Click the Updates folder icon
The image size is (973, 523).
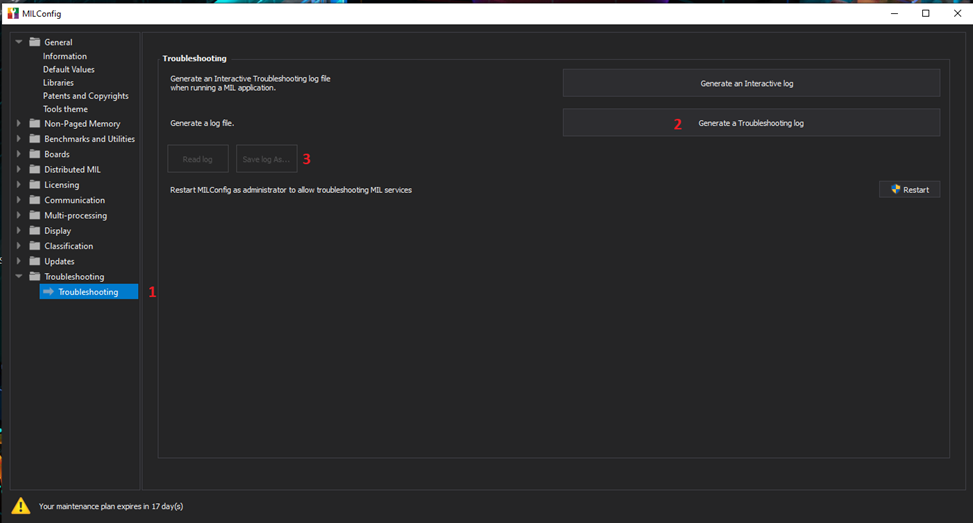tap(35, 261)
